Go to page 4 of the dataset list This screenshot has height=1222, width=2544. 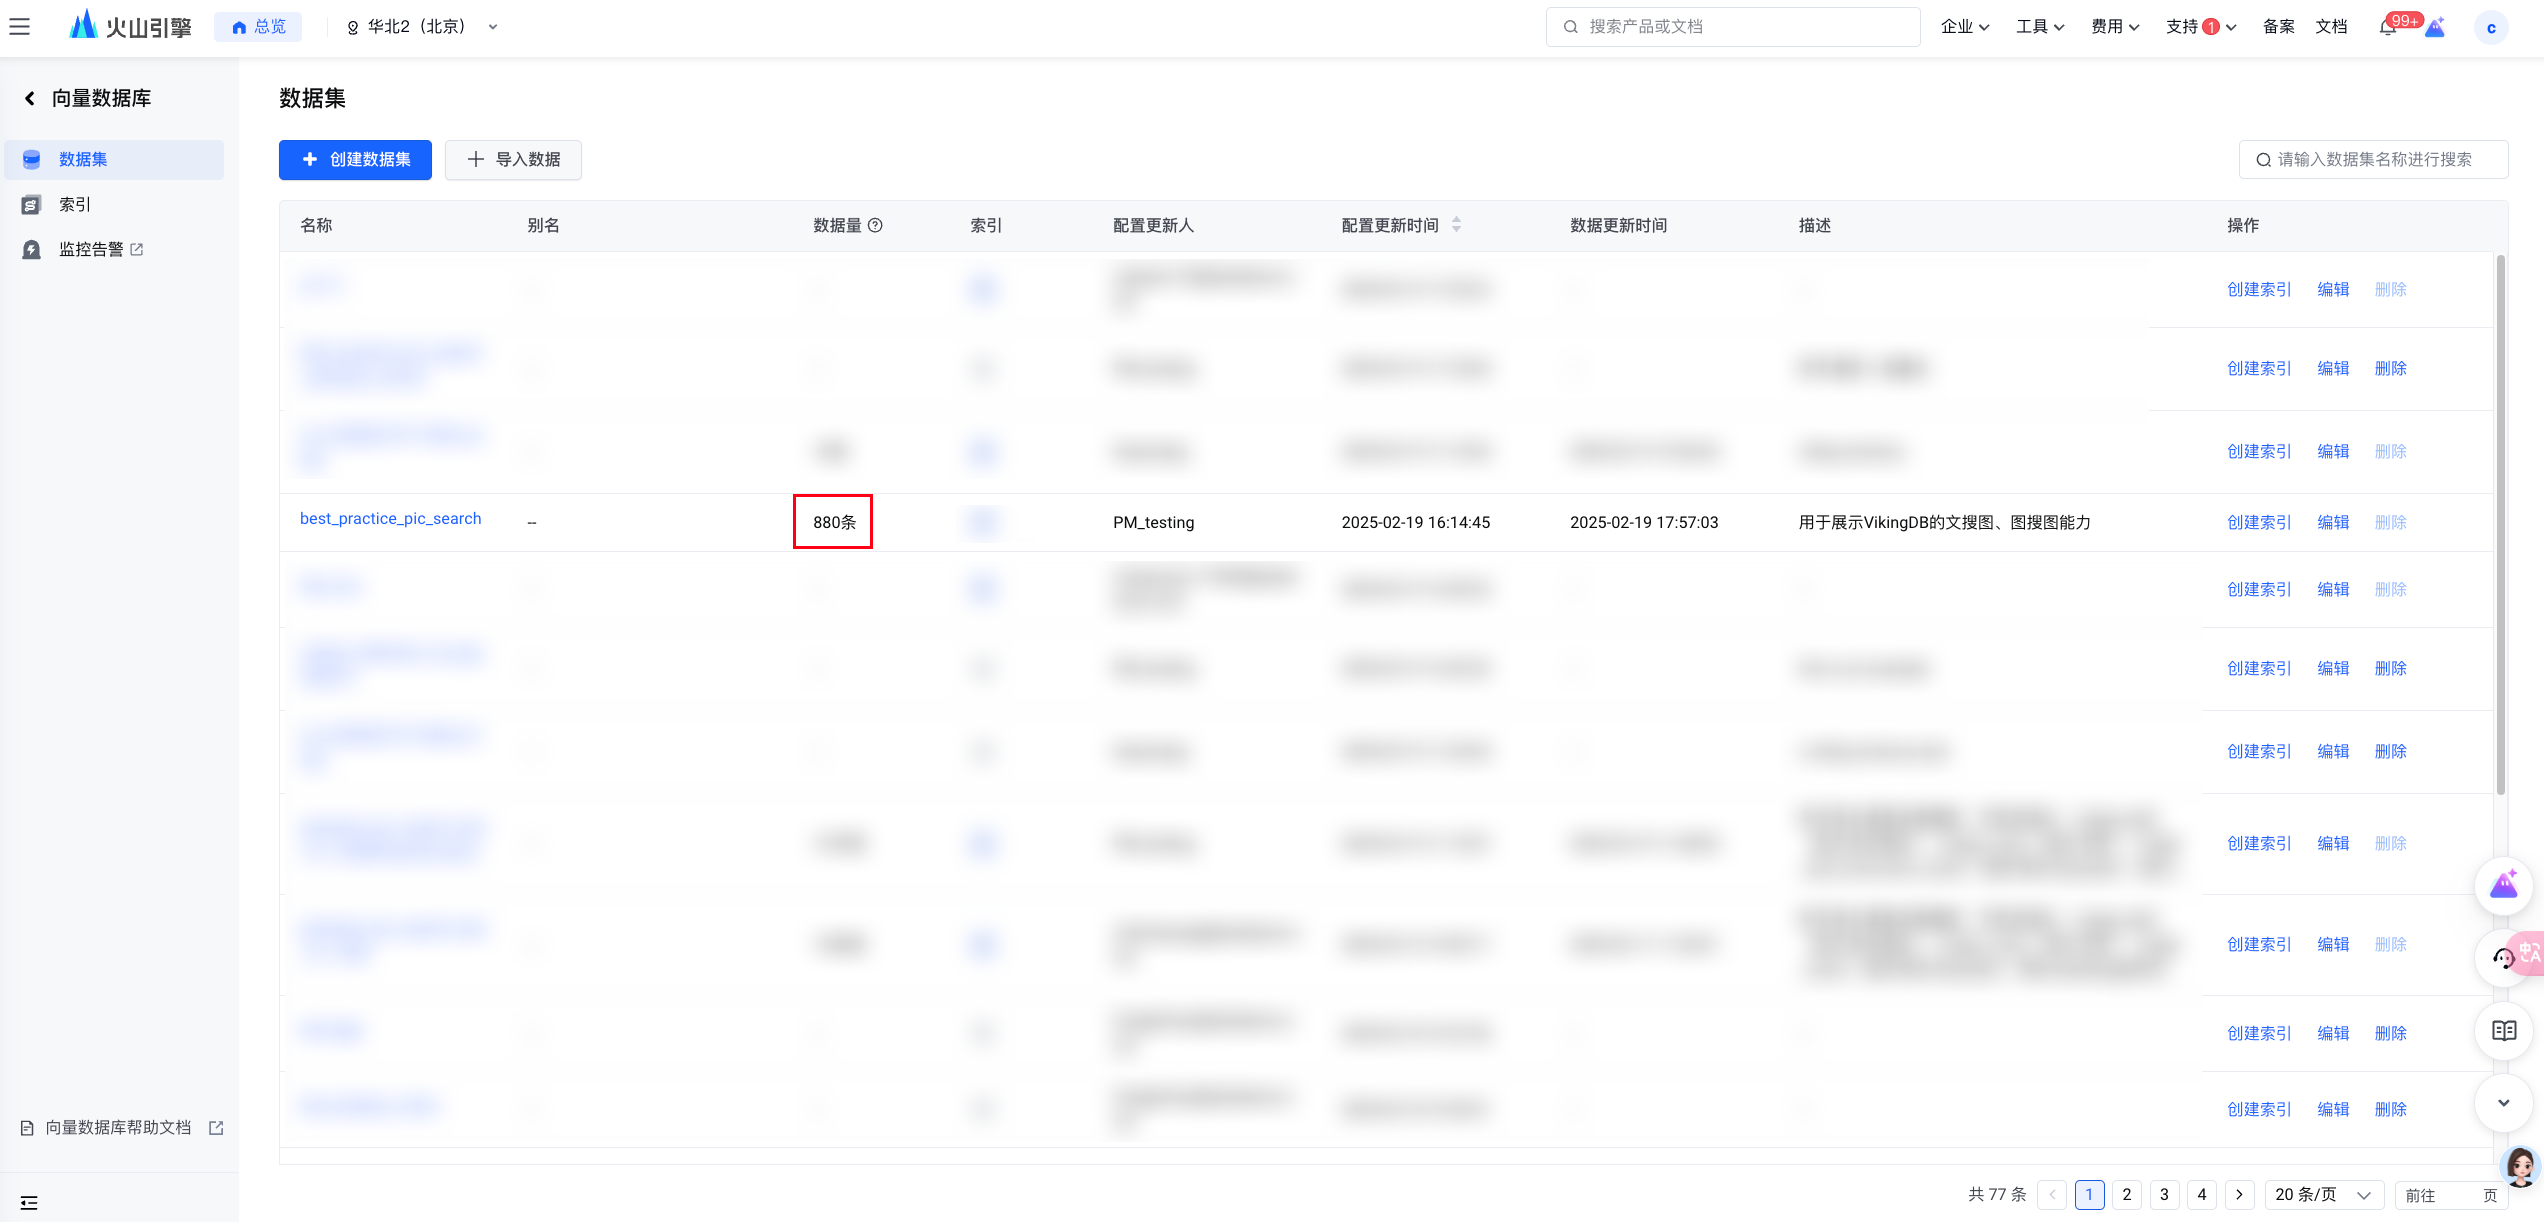click(x=2202, y=1195)
